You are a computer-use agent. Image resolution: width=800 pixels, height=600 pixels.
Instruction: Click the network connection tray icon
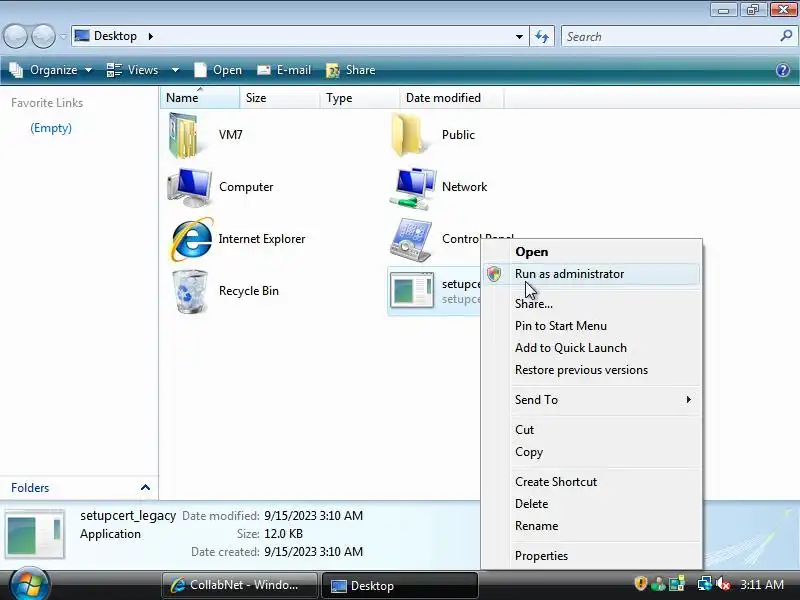(x=704, y=583)
